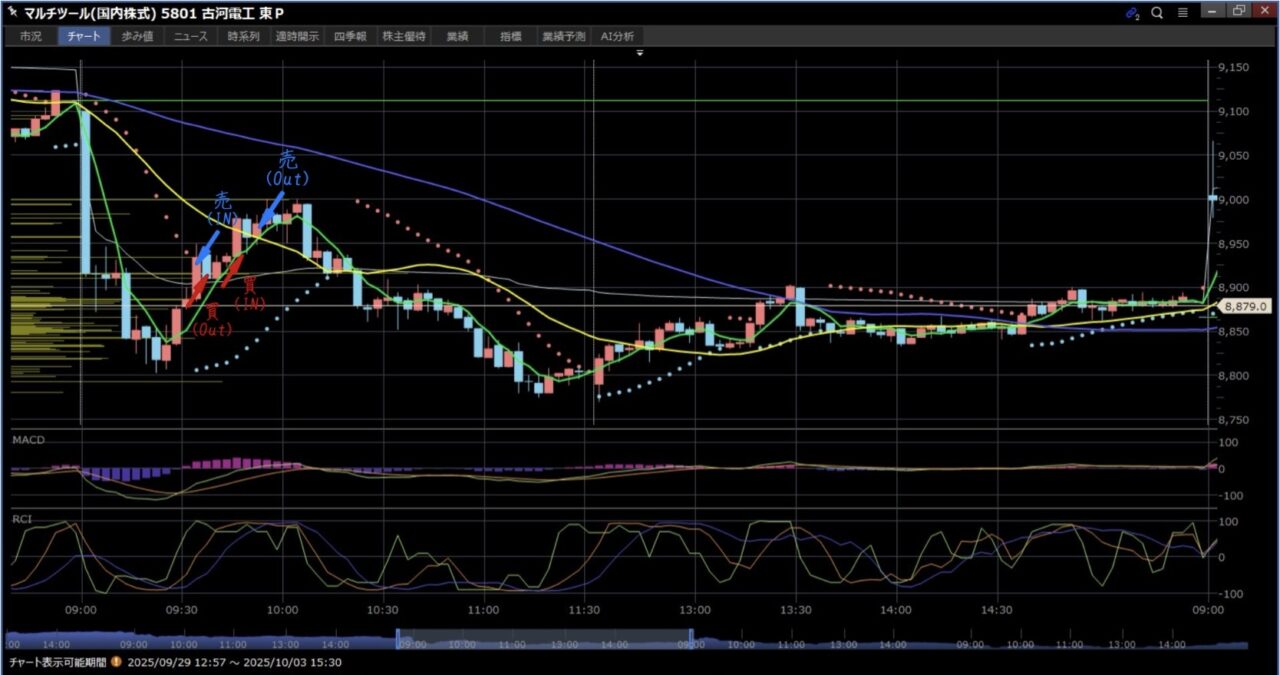This screenshot has height=675, width=1280.
Task: Select the 業績予測 tab
Action: 564,36
